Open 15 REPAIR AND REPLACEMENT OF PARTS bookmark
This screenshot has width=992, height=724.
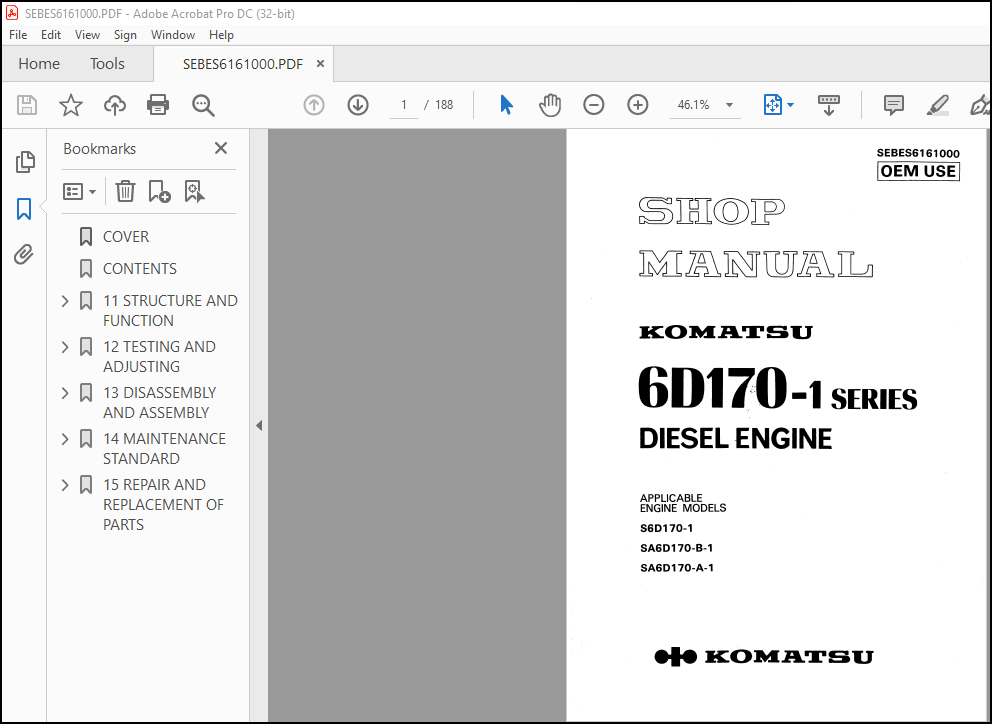point(163,504)
